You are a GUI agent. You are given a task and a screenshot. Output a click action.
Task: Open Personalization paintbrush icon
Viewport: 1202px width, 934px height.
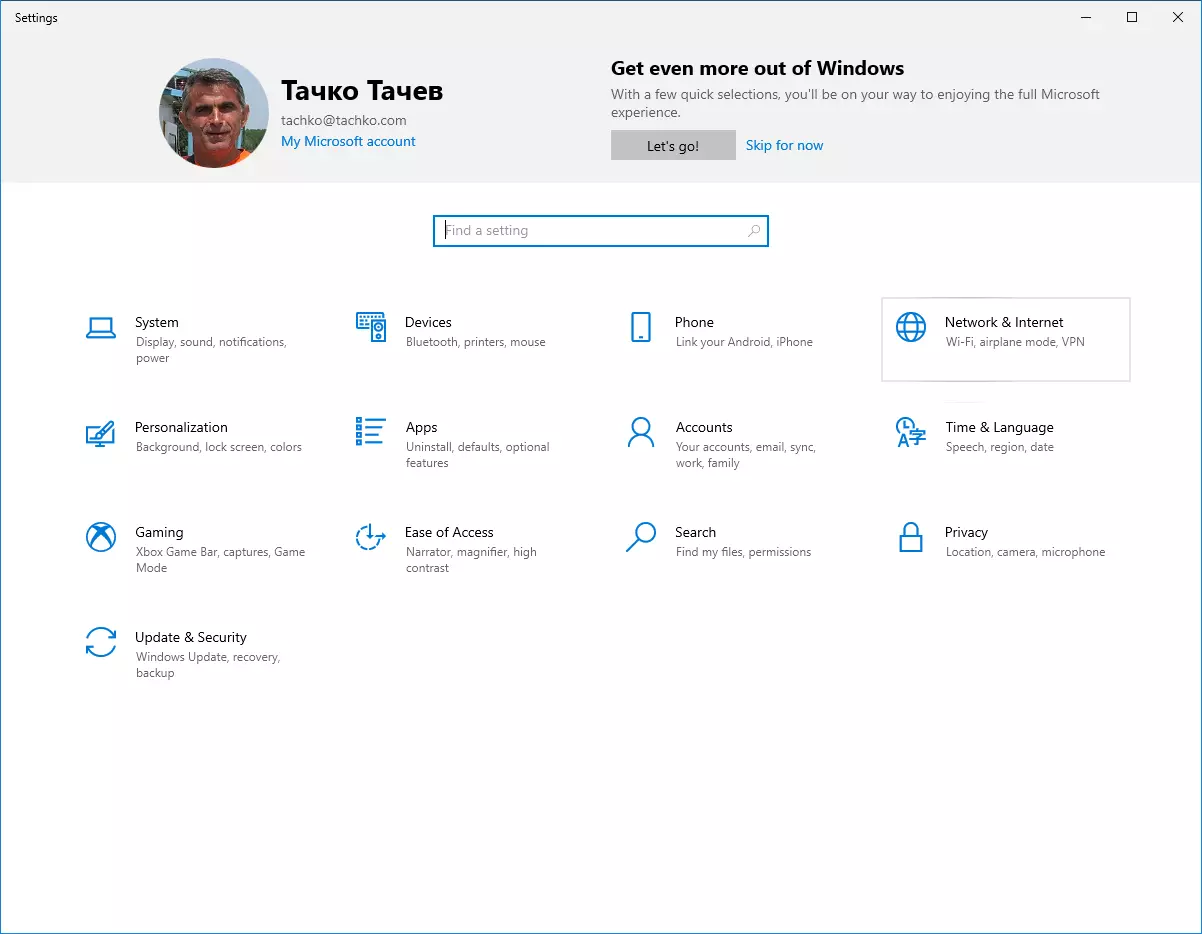[x=101, y=432]
